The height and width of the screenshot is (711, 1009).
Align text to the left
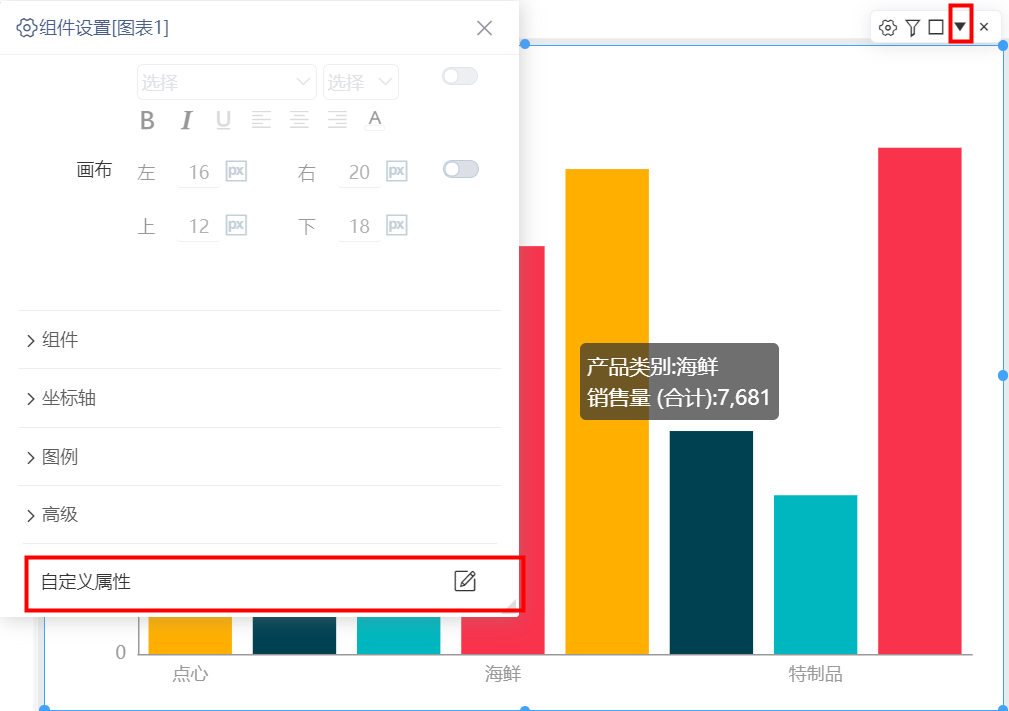pos(261,120)
